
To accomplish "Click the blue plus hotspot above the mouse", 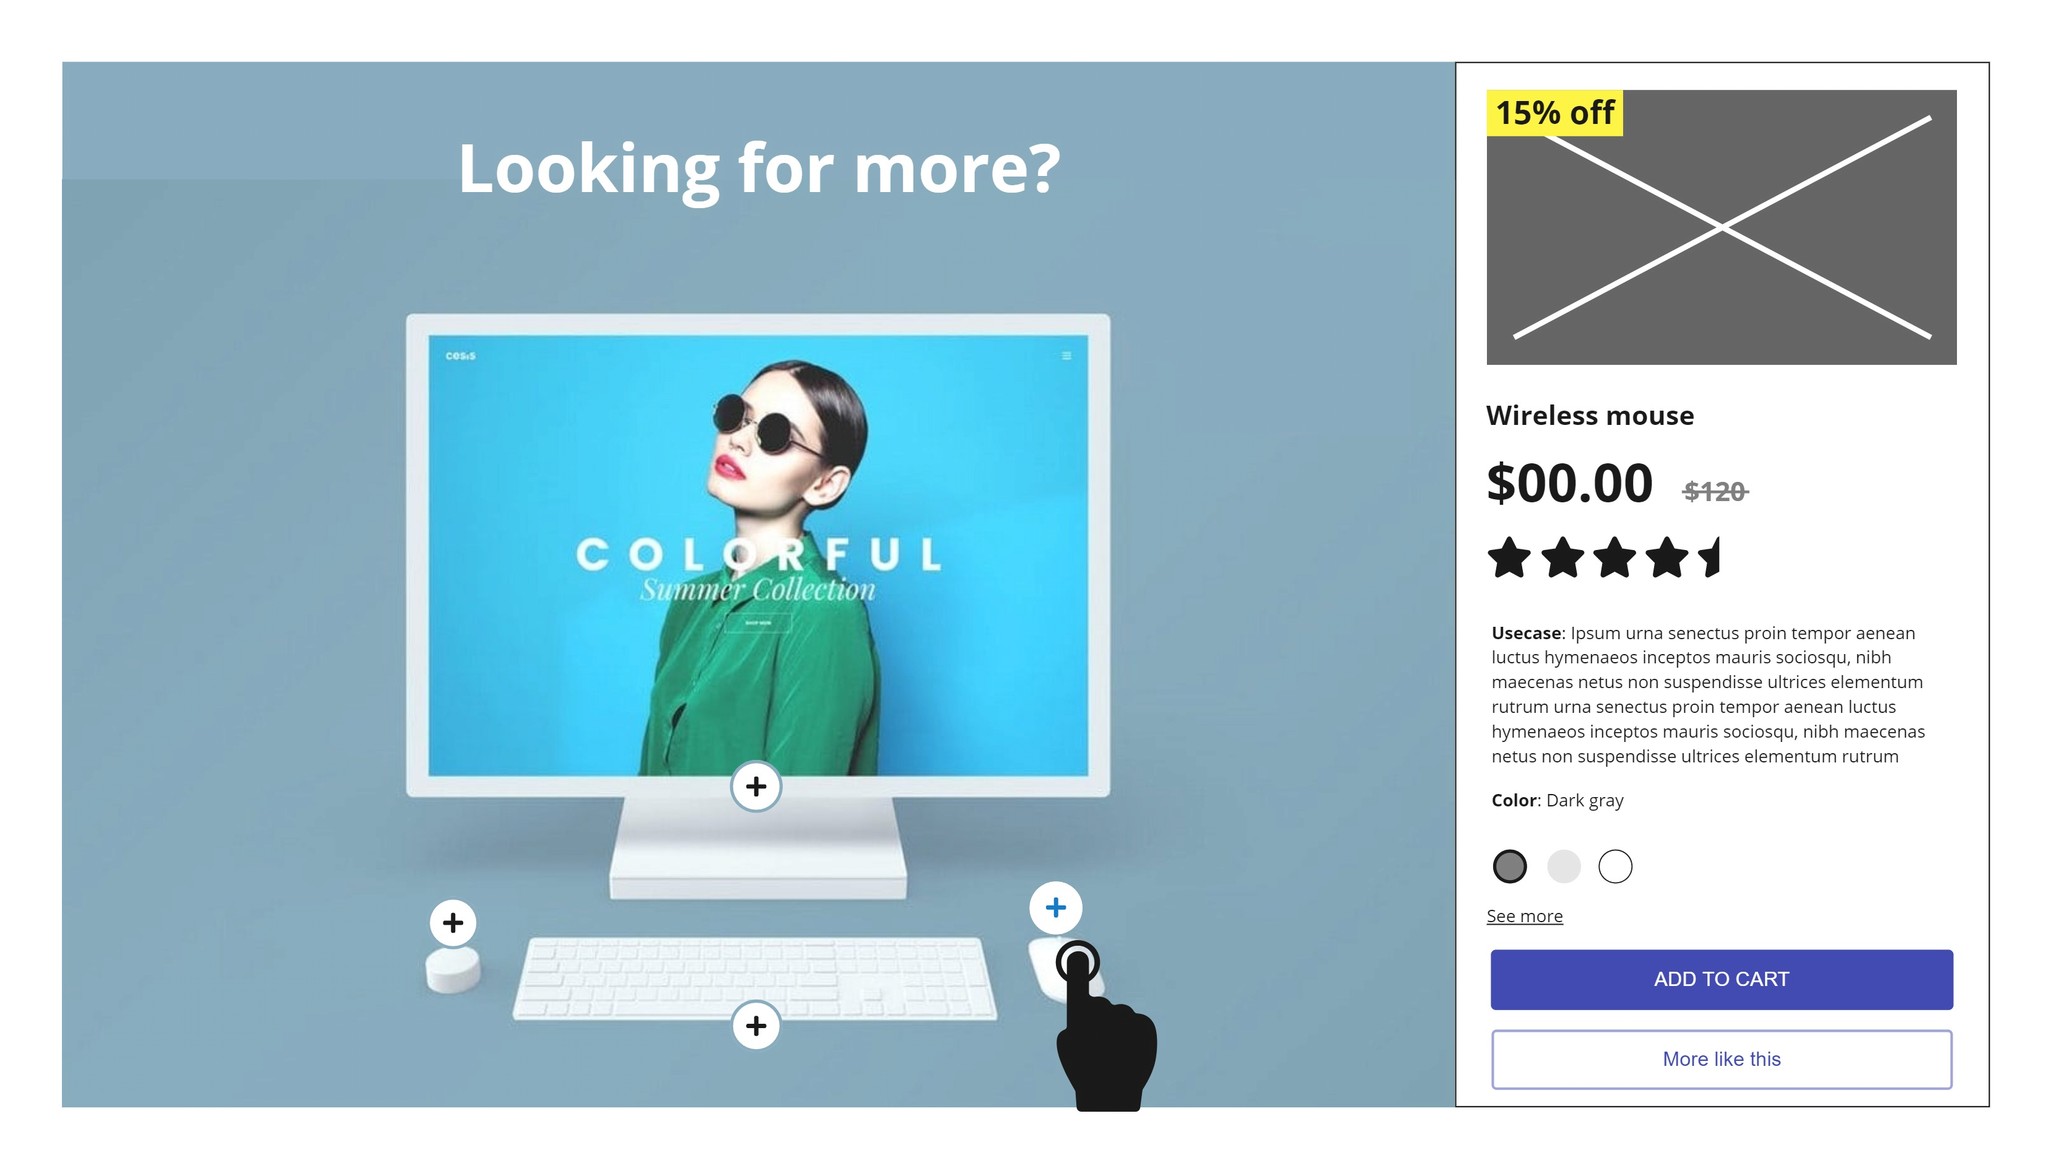I will click(x=1055, y=907).
